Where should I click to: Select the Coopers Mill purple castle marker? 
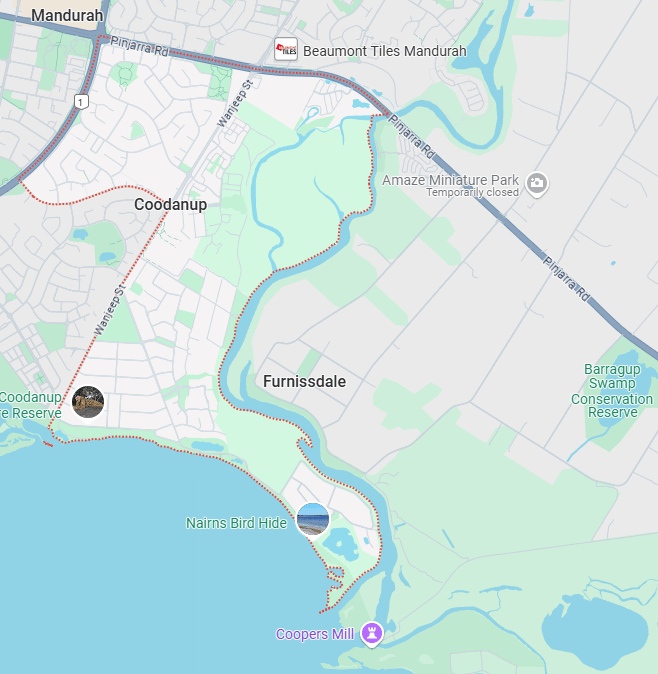coord(372,634)
